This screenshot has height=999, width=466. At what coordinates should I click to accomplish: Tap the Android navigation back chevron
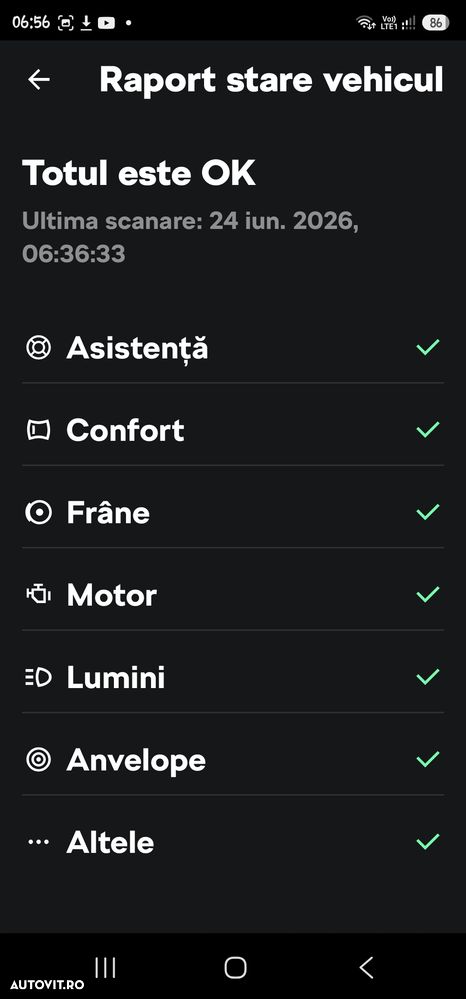pyautogui.click(x=366, y=967)
